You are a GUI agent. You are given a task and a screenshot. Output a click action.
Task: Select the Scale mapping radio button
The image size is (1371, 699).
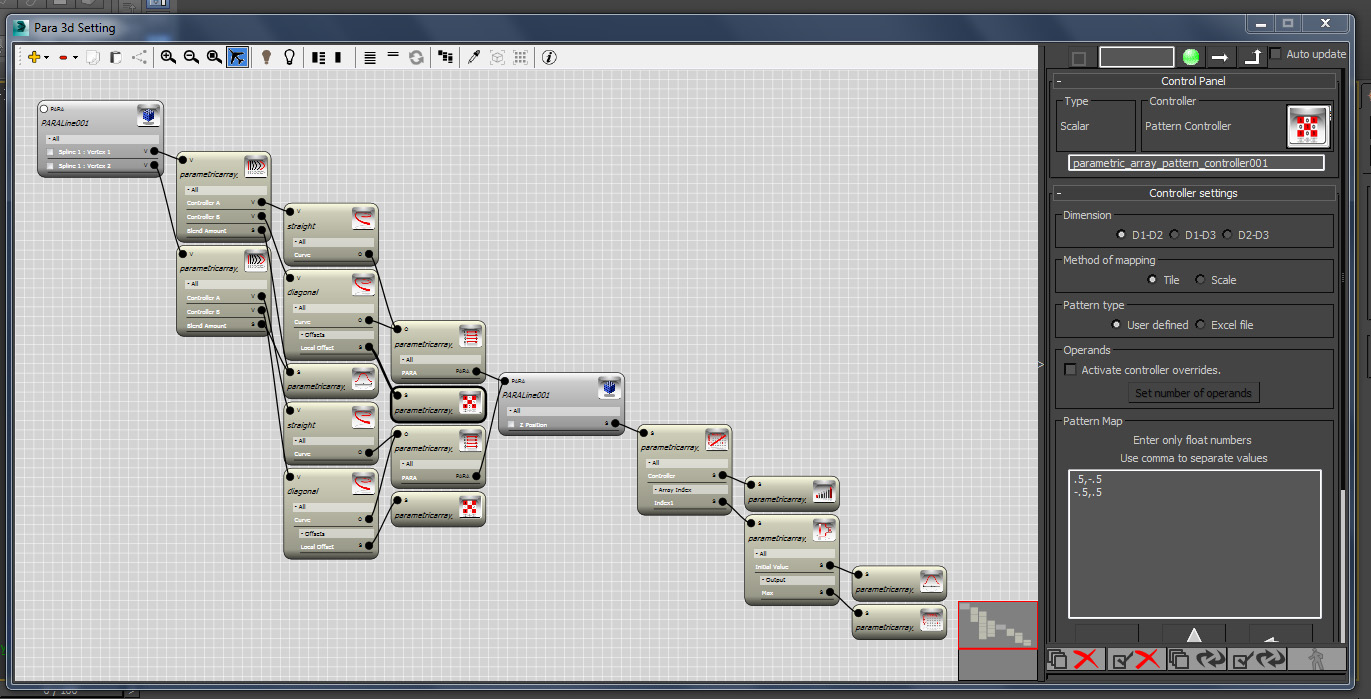click(1200, 280)
